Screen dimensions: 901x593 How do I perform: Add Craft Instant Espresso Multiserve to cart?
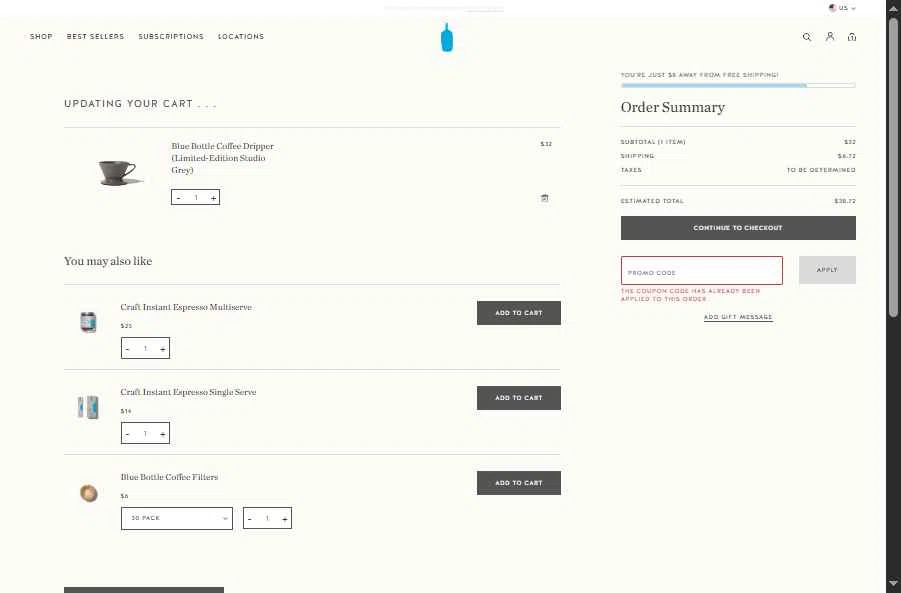(518, 313)
